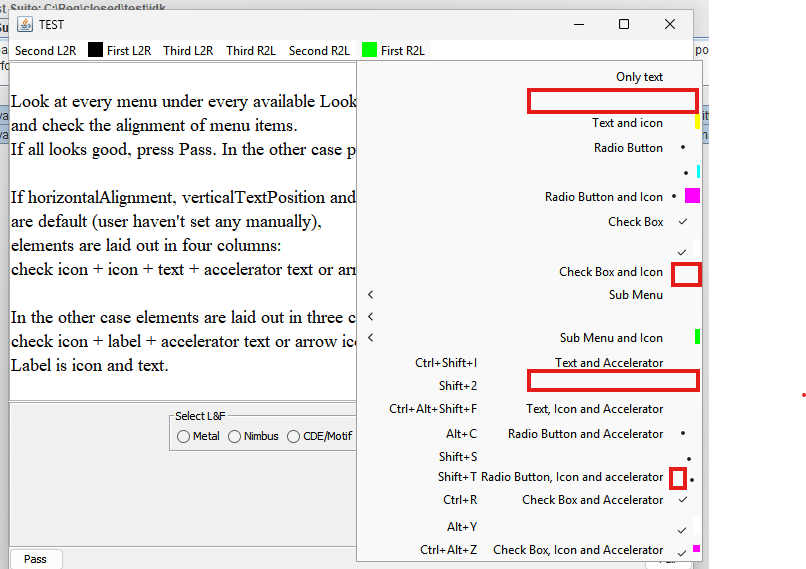Expand the Sub Menu and Icon item
The height and width of the screenshot is (569, 806).
[x=611, y=338]
